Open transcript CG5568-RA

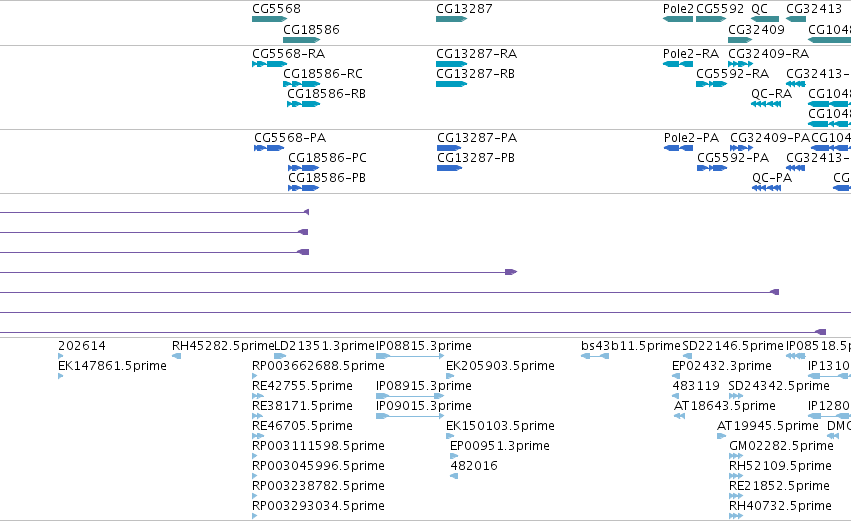click(288, 54)
